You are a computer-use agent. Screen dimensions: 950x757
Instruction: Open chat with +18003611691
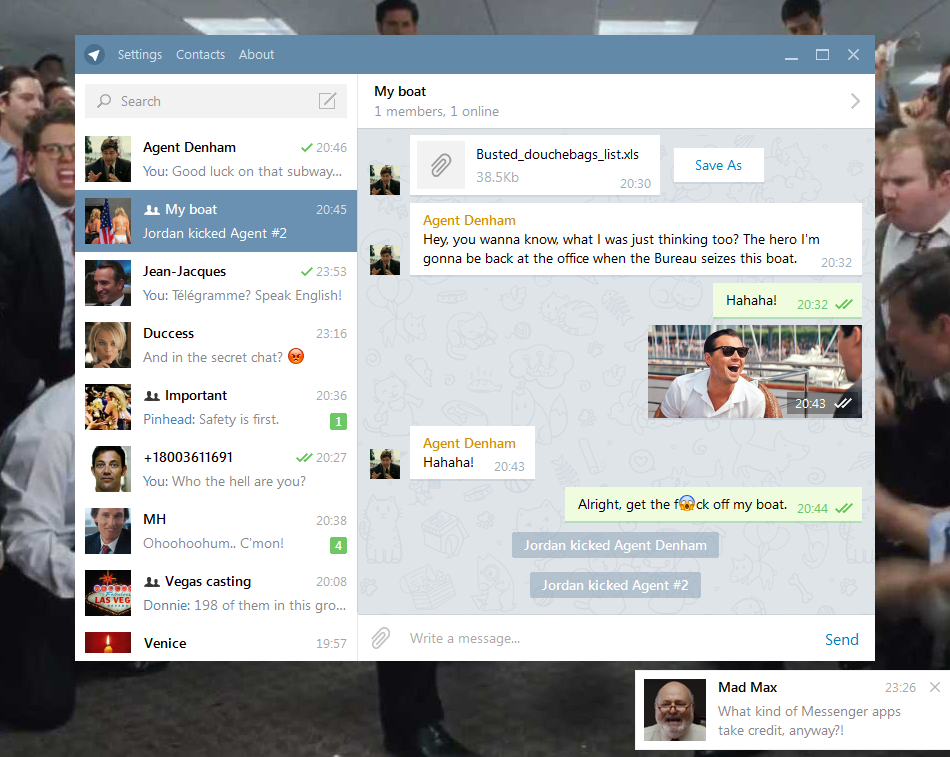216,469
